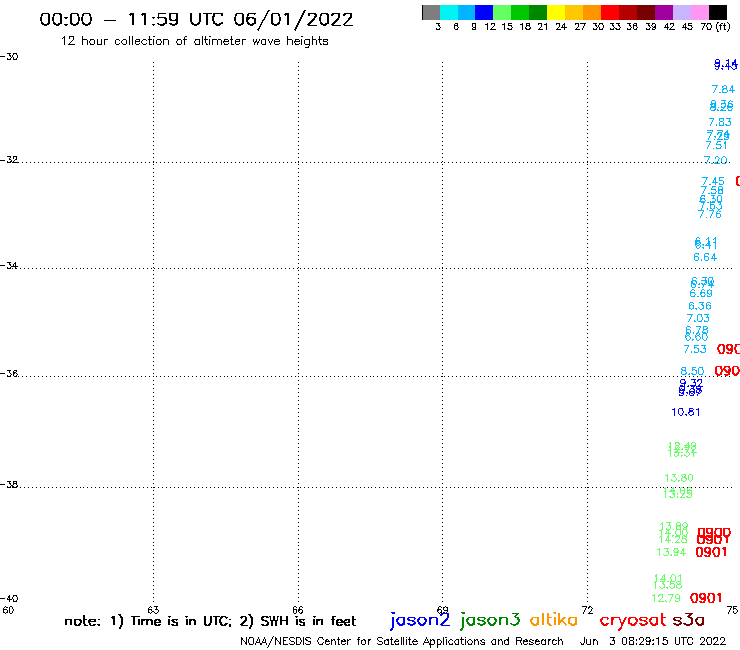The height and width of the screenshot is (650, 740).
Task: Select the '75' longitude axis label
Action: pyautogui.click(x=732, y=610)
